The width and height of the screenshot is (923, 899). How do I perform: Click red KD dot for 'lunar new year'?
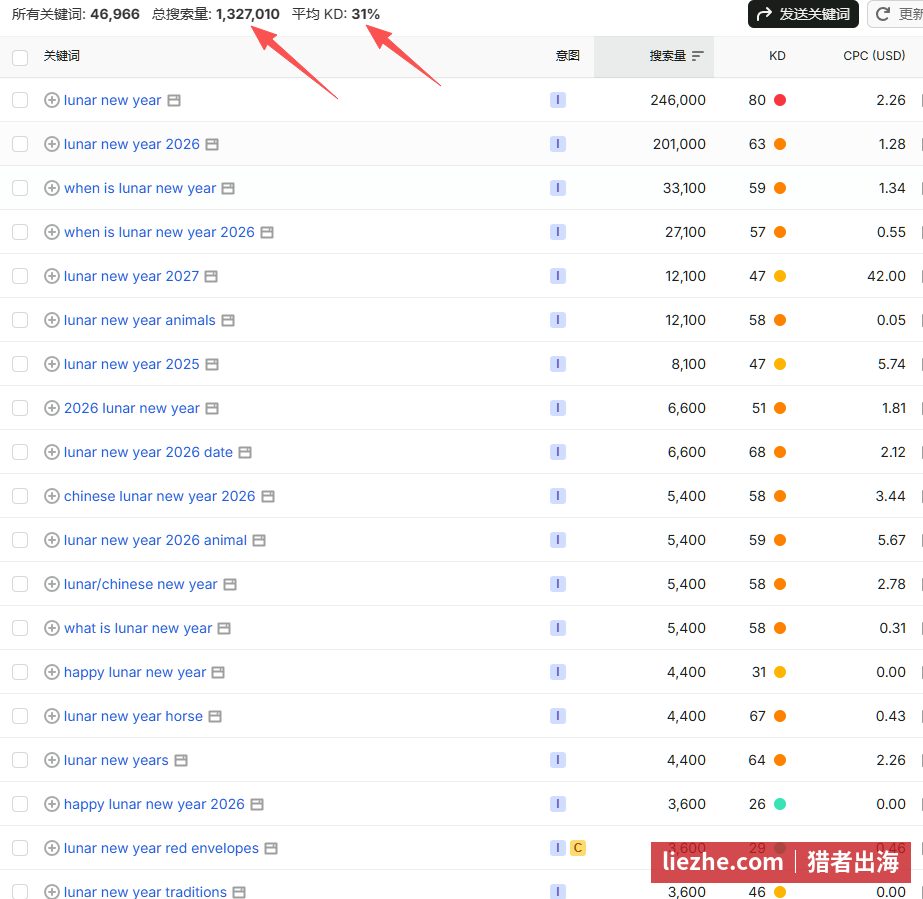pyautogui.click(x=780, y=100)
